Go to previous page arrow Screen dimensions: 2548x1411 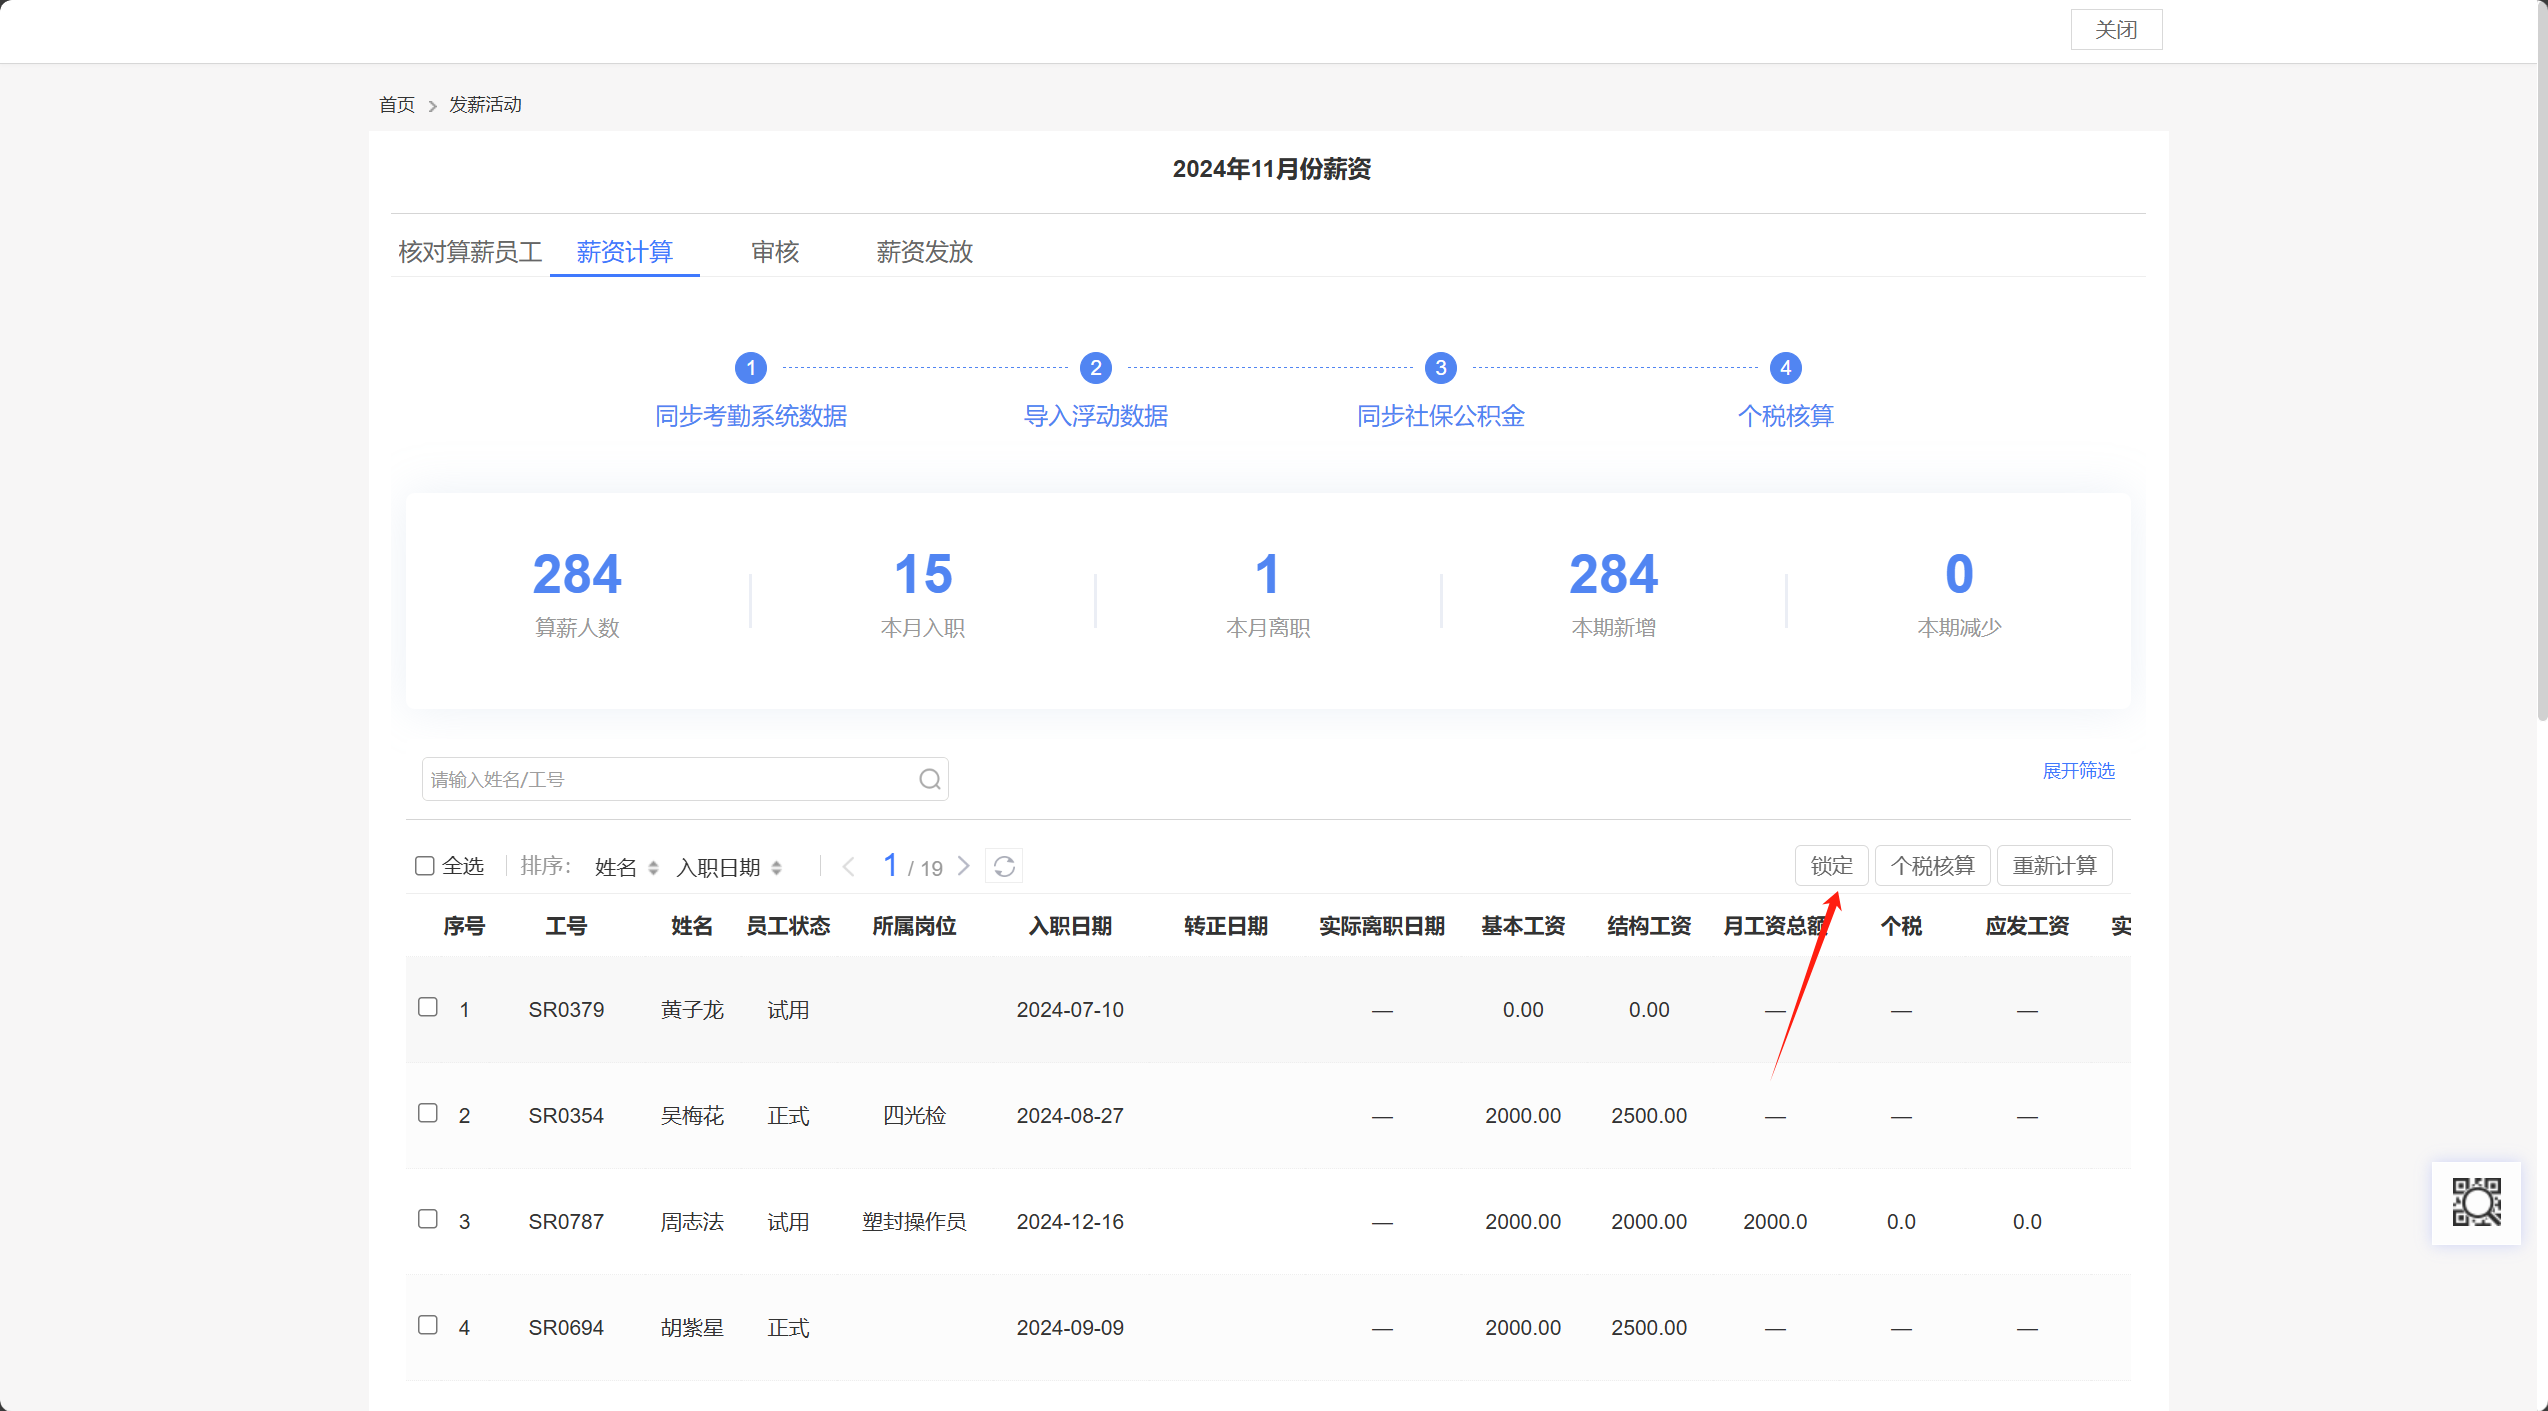click(849, 866)
